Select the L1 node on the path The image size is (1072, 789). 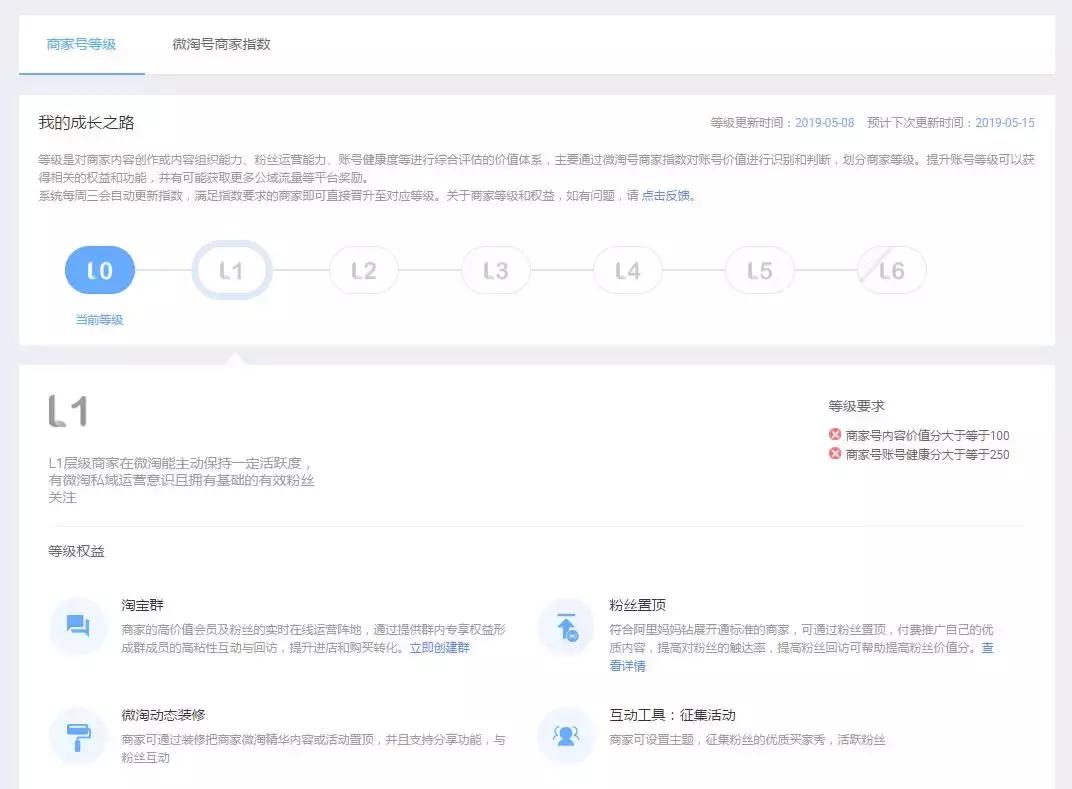coord(231,269)
